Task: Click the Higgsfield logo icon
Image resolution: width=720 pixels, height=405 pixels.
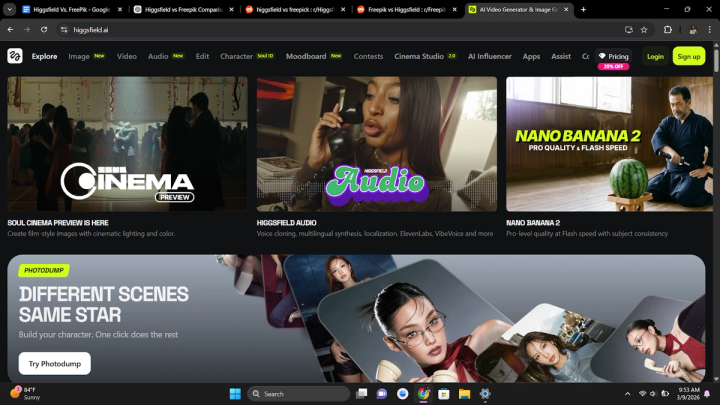Action: 15,56
